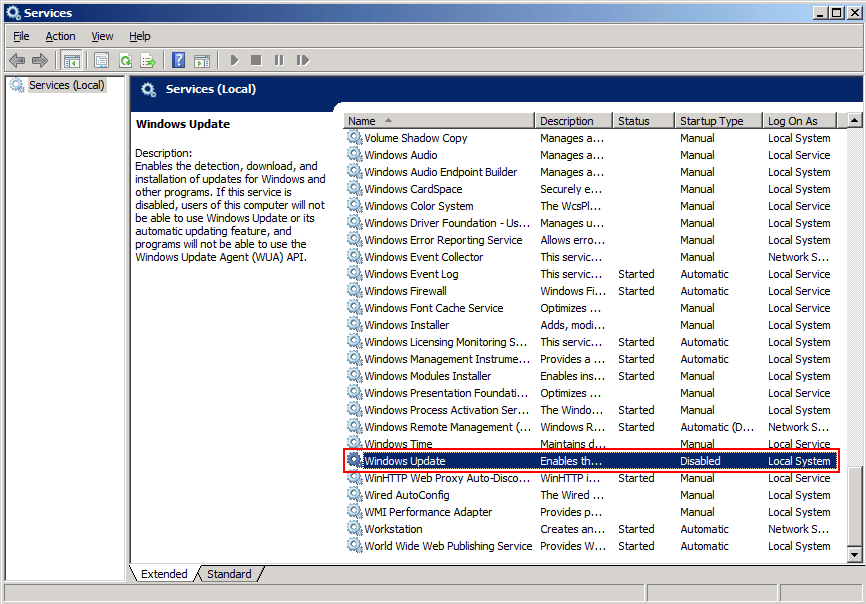The image size is (866, 604).
Task: Select the Windows Event Log service name
Action: pos(411,274)
